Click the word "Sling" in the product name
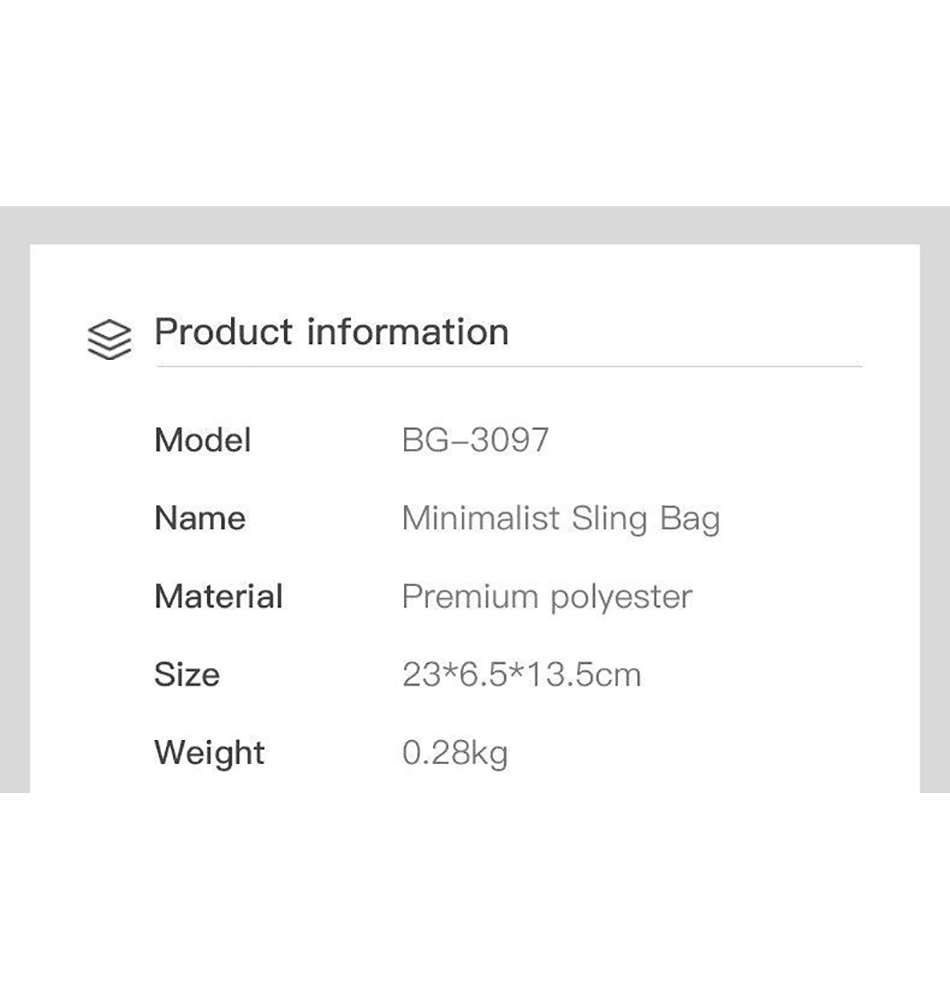Screen dimensions: 950x1000 tap(610, 520)
